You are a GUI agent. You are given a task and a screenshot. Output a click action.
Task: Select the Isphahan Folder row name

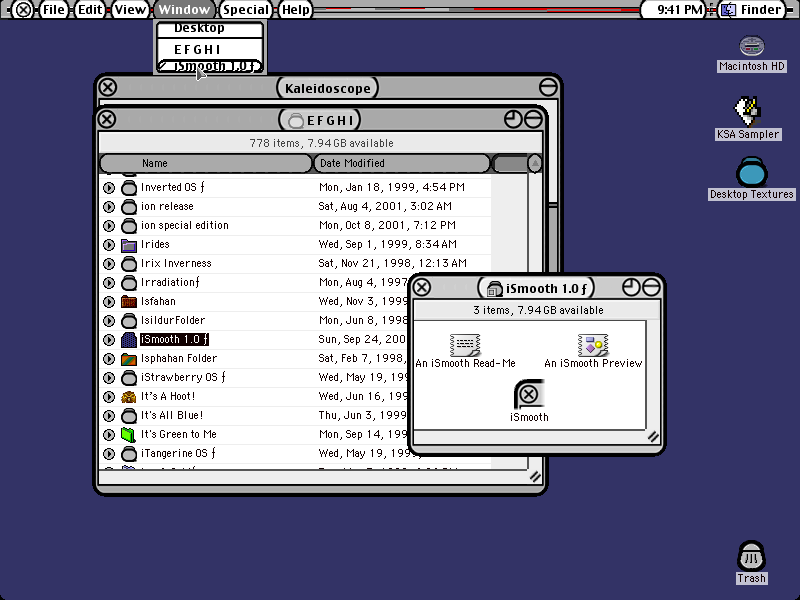179,358
